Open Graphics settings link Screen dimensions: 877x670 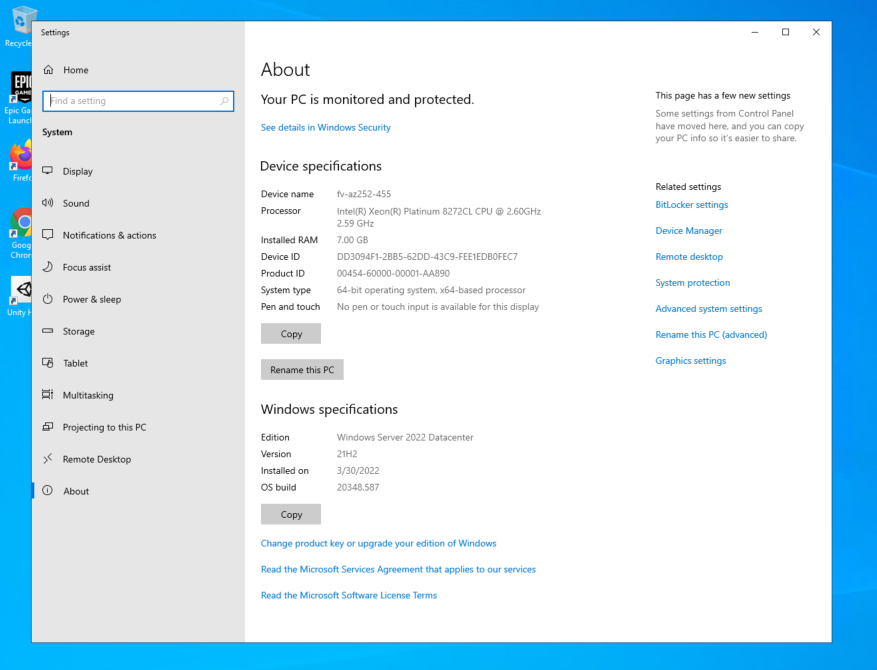pos(691,361)
